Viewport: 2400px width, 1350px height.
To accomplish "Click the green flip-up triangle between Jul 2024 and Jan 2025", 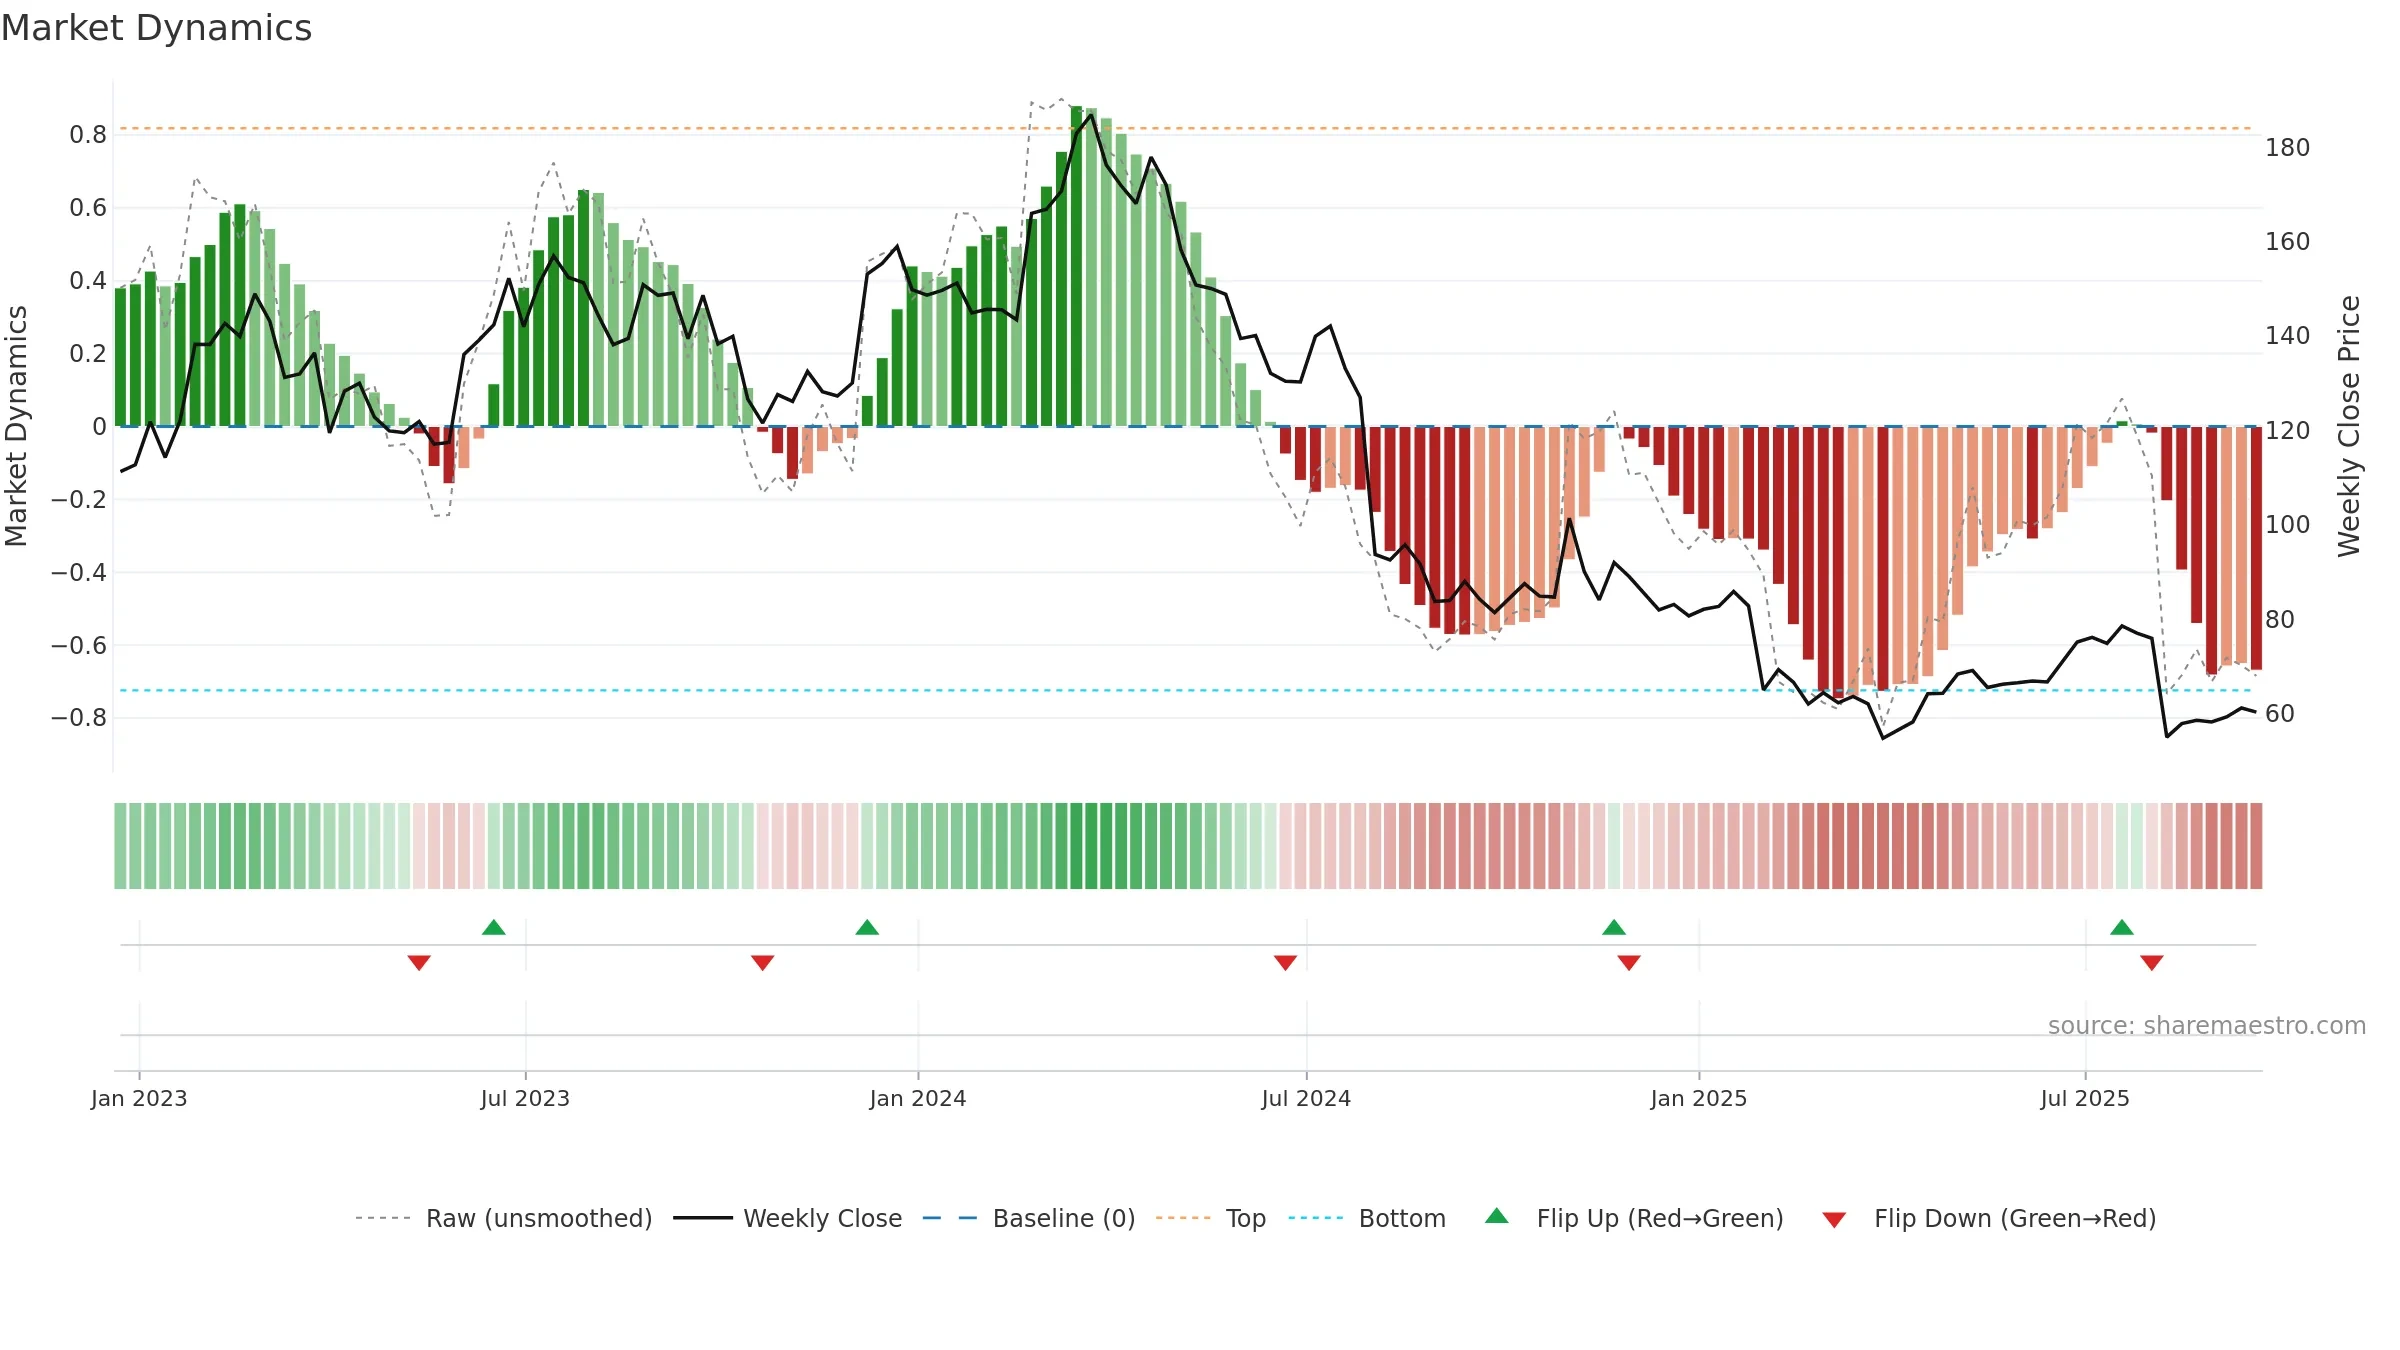I will [1614, 927].
